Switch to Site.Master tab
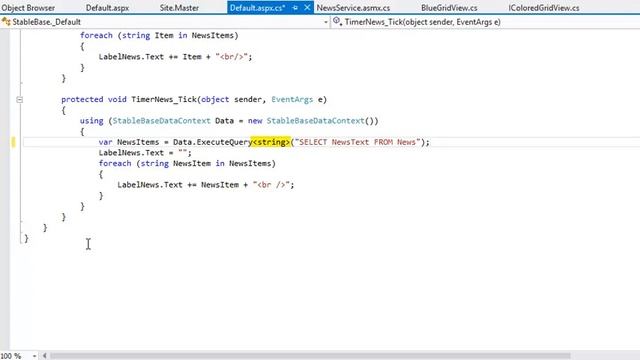The height and width of the screenshot is (360, 640). pos(179,8)
